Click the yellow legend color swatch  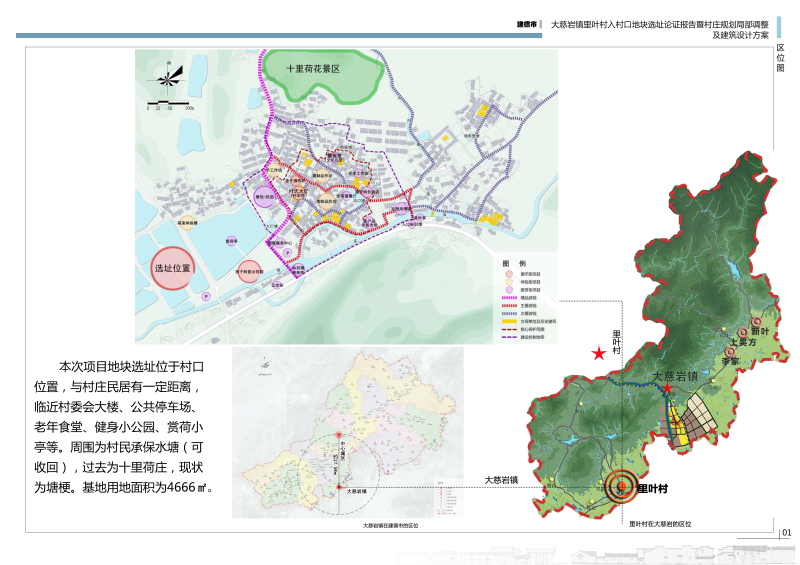tap(509, 320)
